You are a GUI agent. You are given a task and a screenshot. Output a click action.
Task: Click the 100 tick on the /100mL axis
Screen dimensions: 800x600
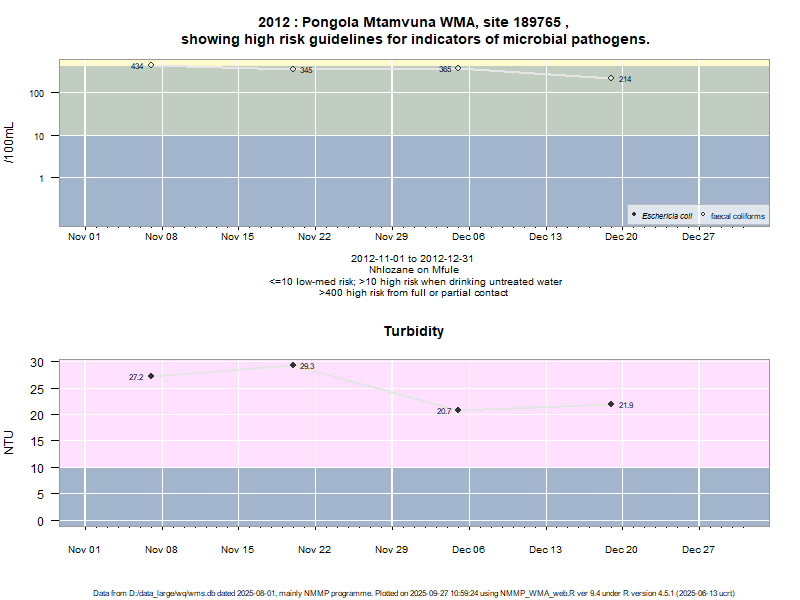point(41,93)
